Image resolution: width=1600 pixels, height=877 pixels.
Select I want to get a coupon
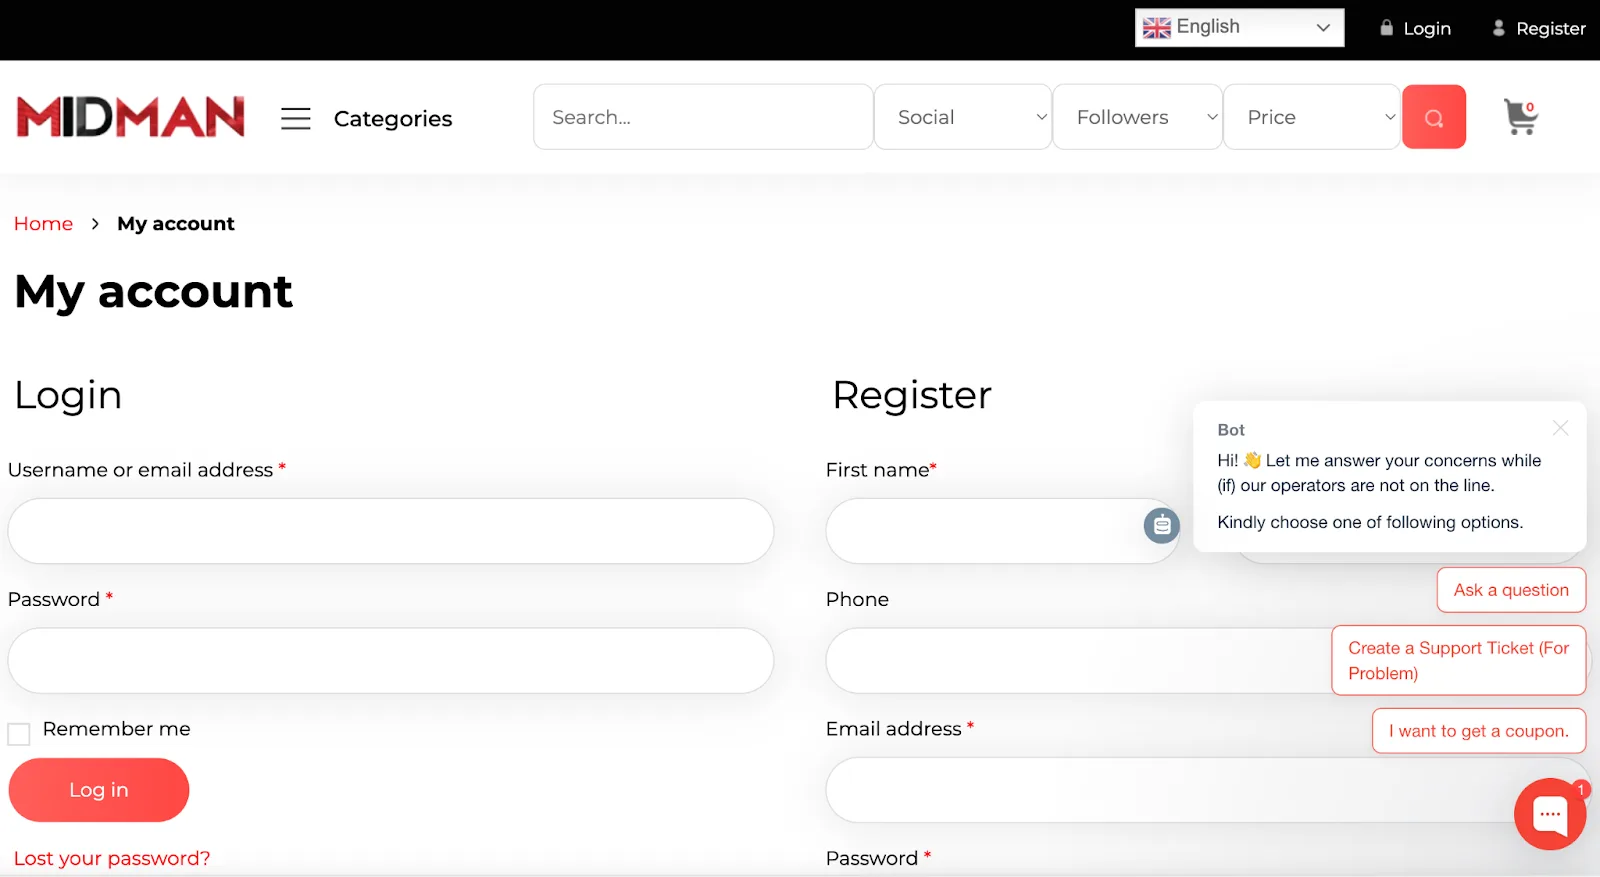[1478, 731]
